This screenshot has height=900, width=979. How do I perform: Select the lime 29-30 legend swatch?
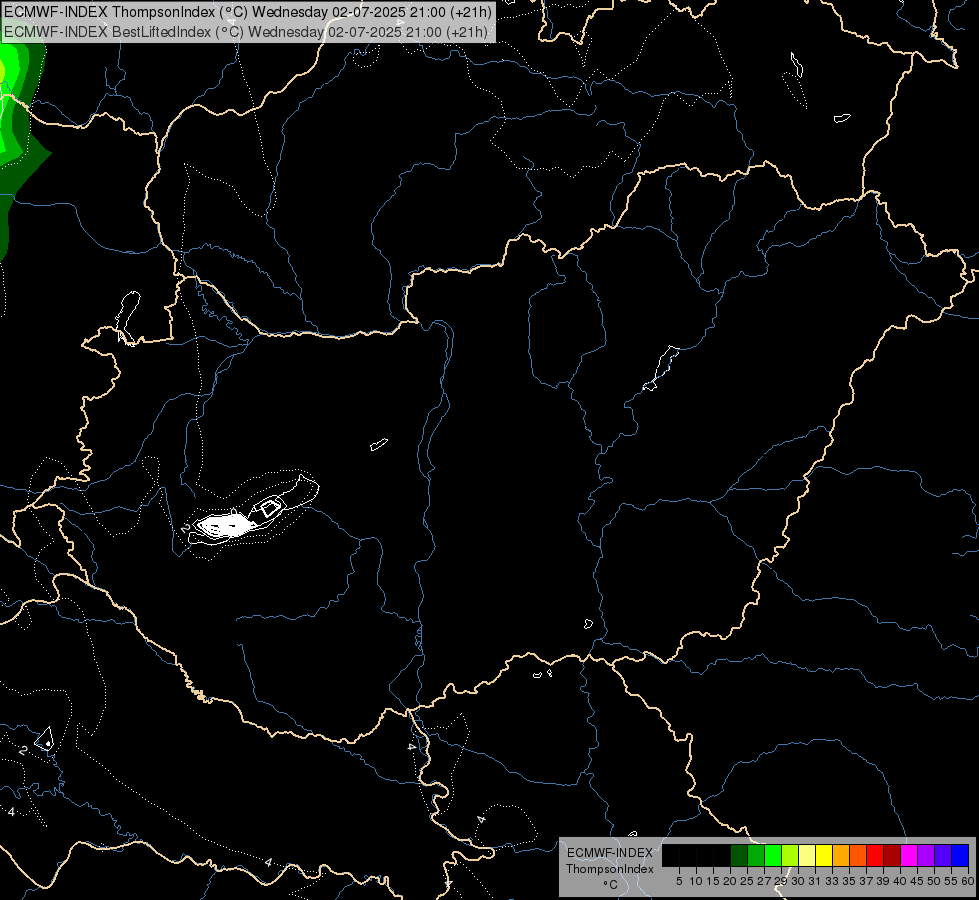point(790,855)
